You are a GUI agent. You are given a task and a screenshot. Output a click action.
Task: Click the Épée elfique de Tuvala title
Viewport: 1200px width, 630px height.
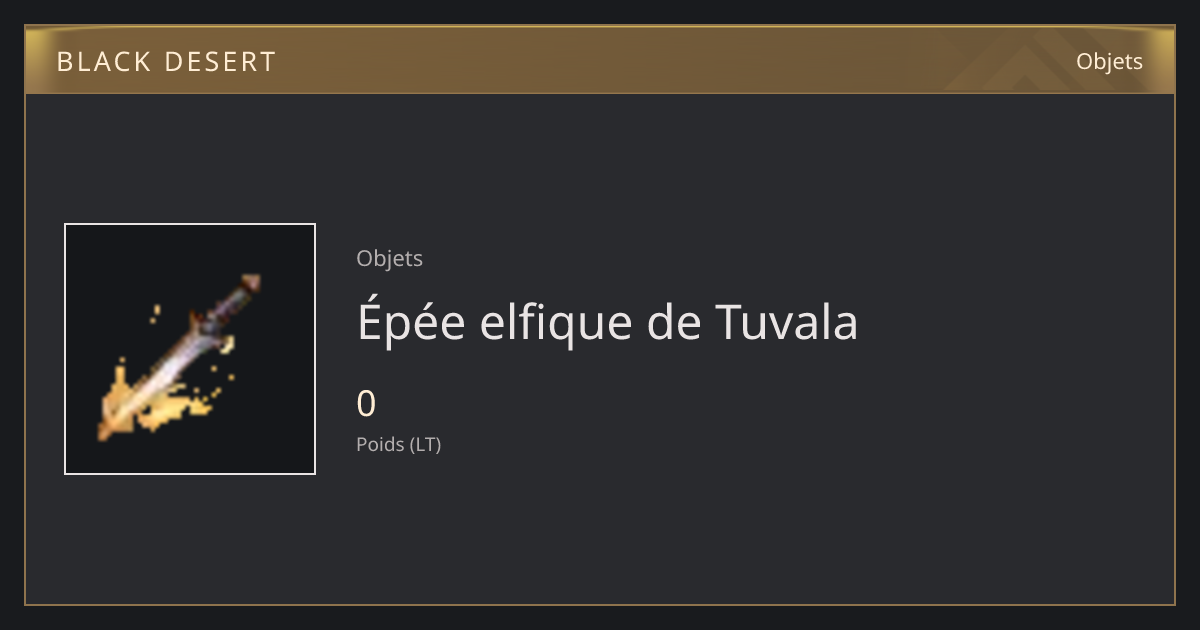pos(607,322)
